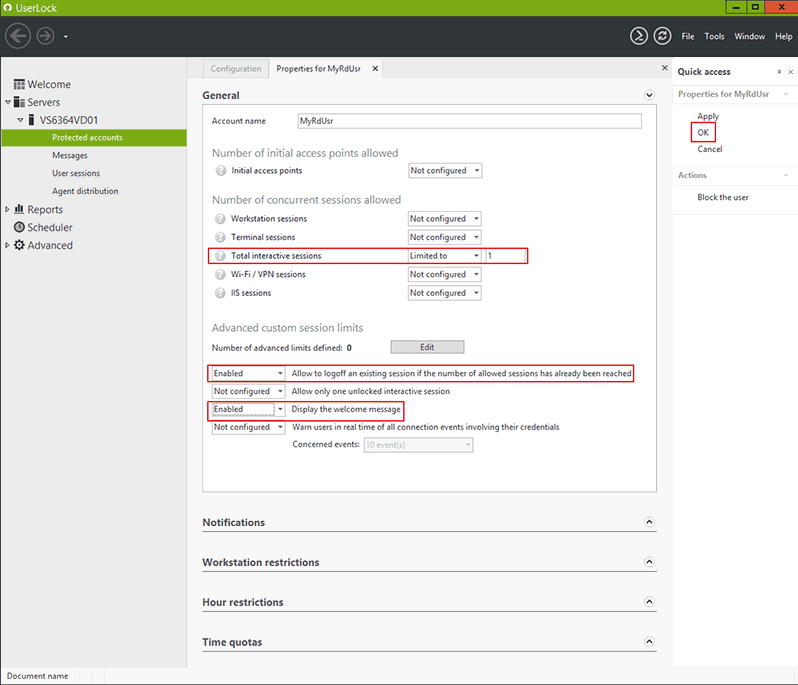This screenshot has width=798, height=685.
Task: Expand the Reports tree node
Action: (7, 209)
